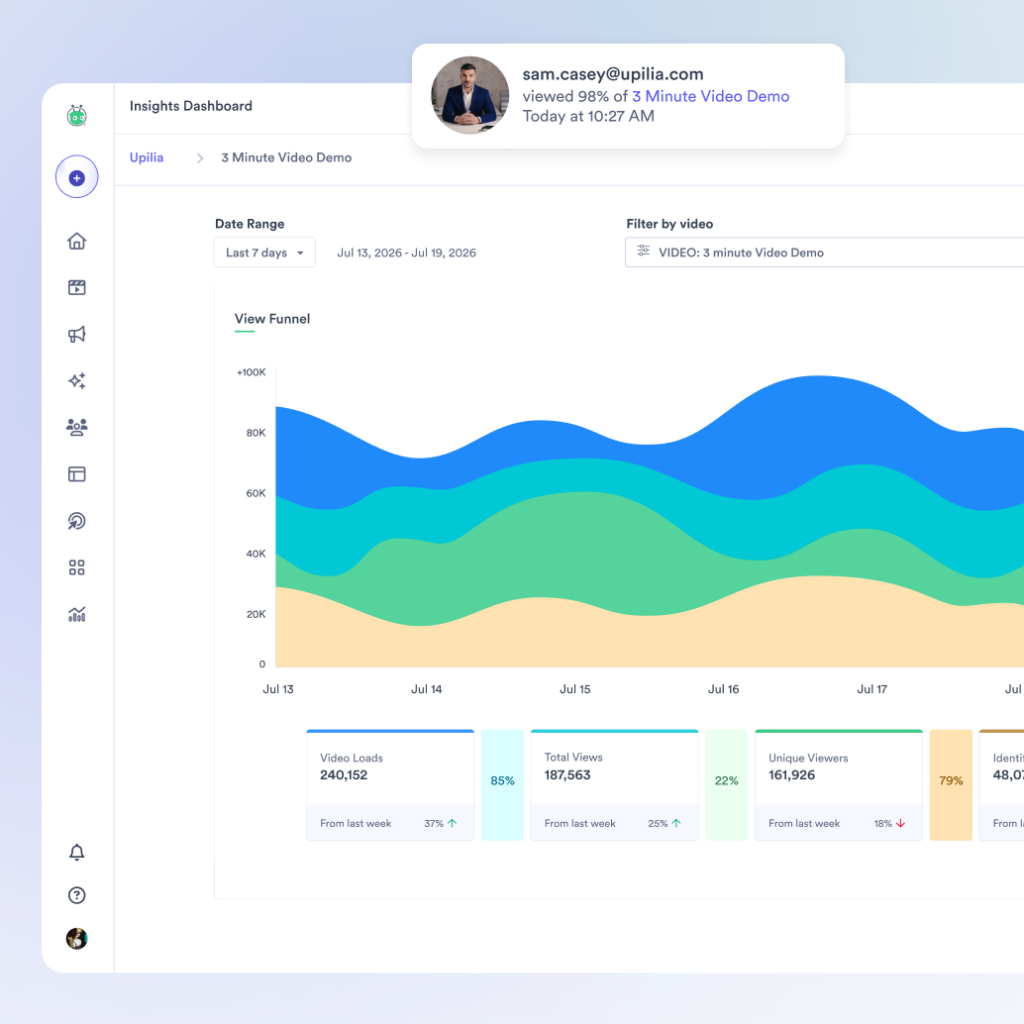The width and height of the screenshot is (1024, 1024).
Task: Click the round plus create button
Action: 76,177
